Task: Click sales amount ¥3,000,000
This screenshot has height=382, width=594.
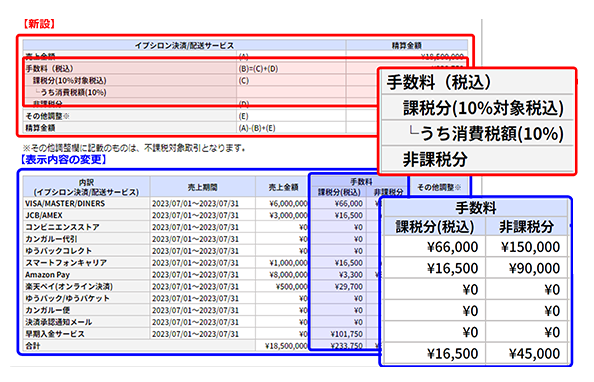Action: pyautogui.click(x=288, y=215)
